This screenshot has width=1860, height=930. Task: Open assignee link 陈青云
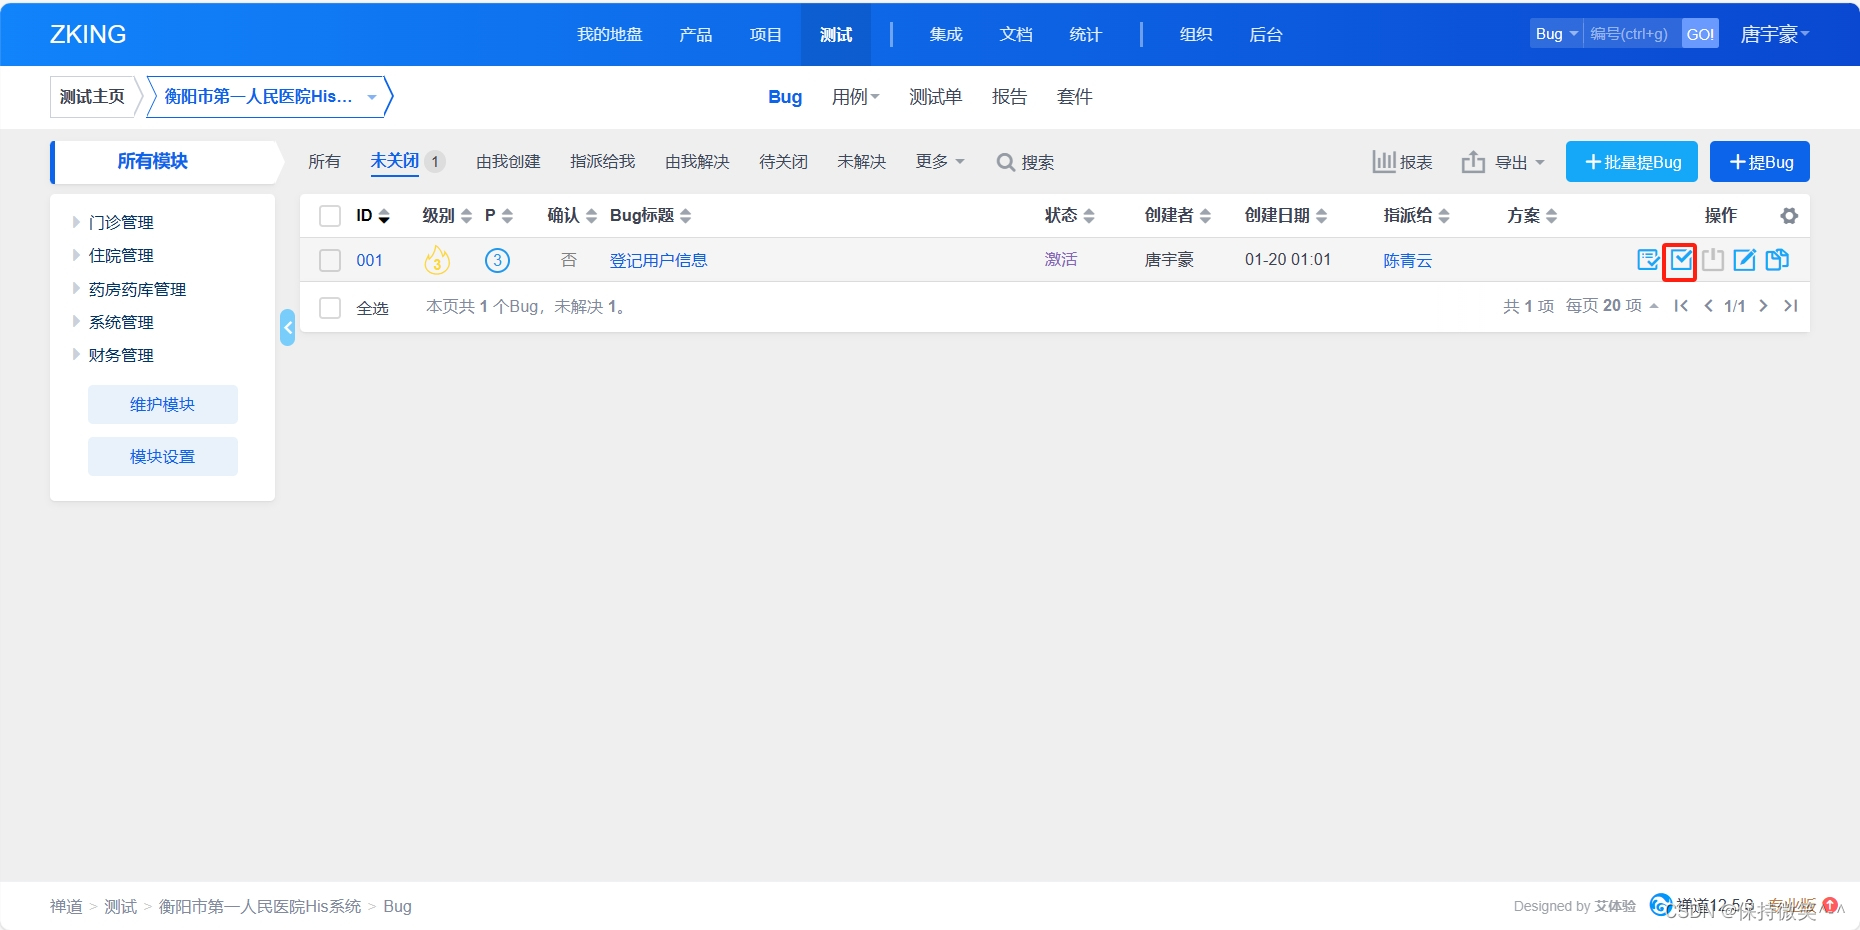point(1408,260)
